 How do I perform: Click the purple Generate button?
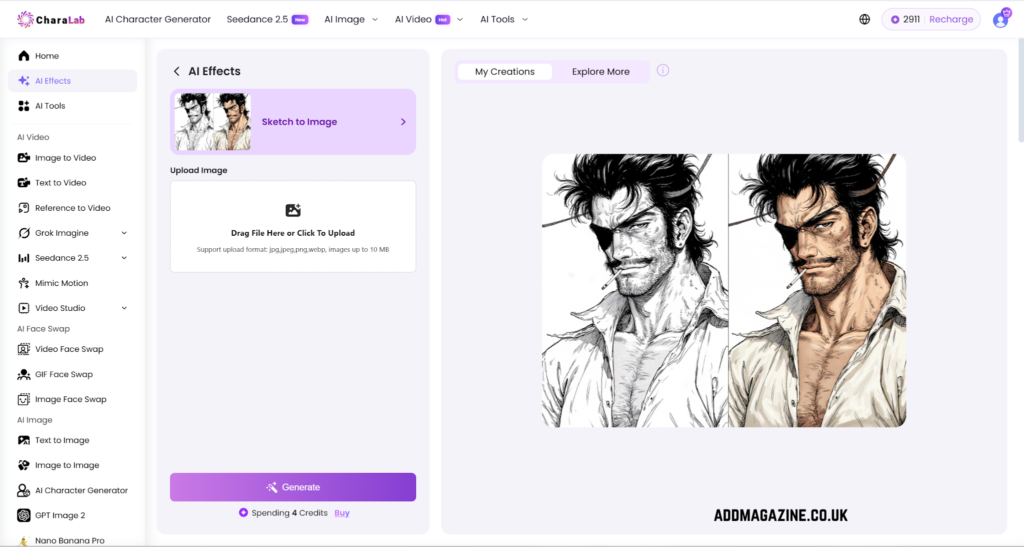293,487
